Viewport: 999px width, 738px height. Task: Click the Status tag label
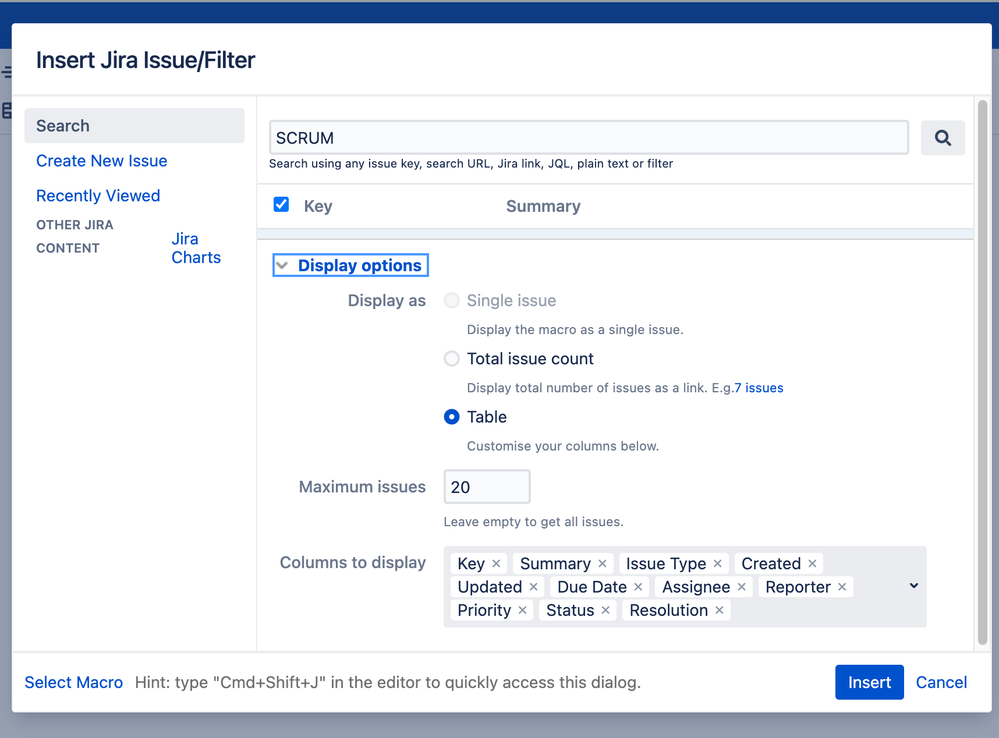click(570, 610)
